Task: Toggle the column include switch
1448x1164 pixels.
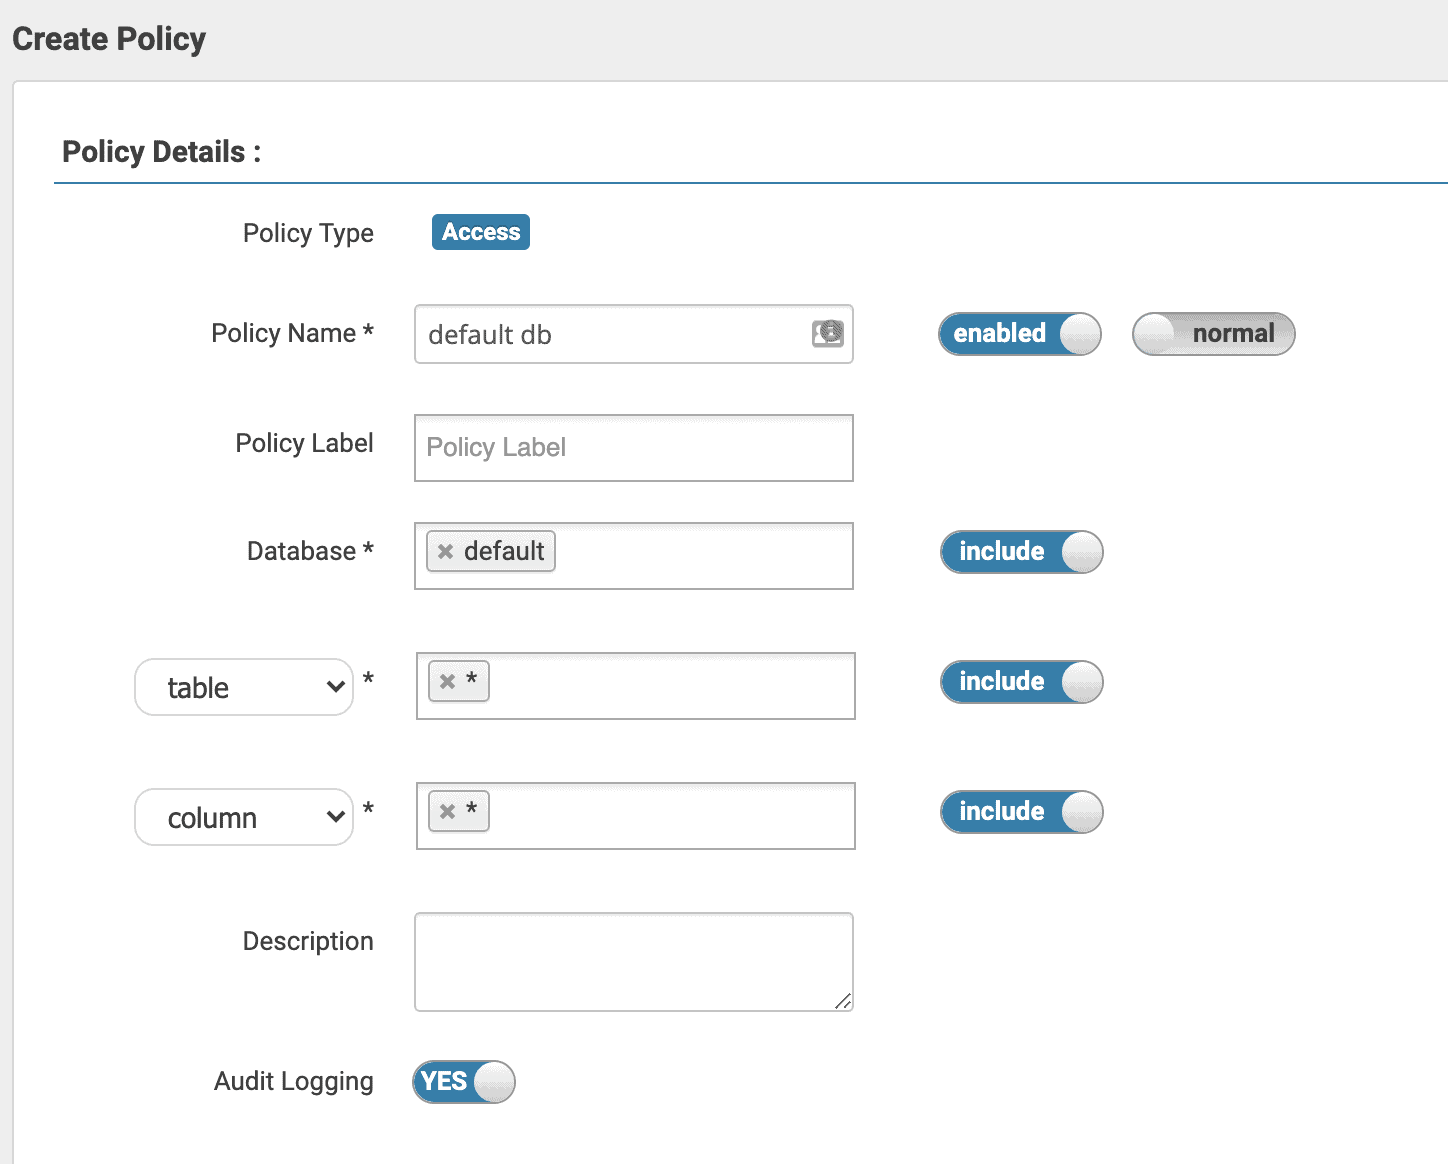Action: pos(1021,811)
